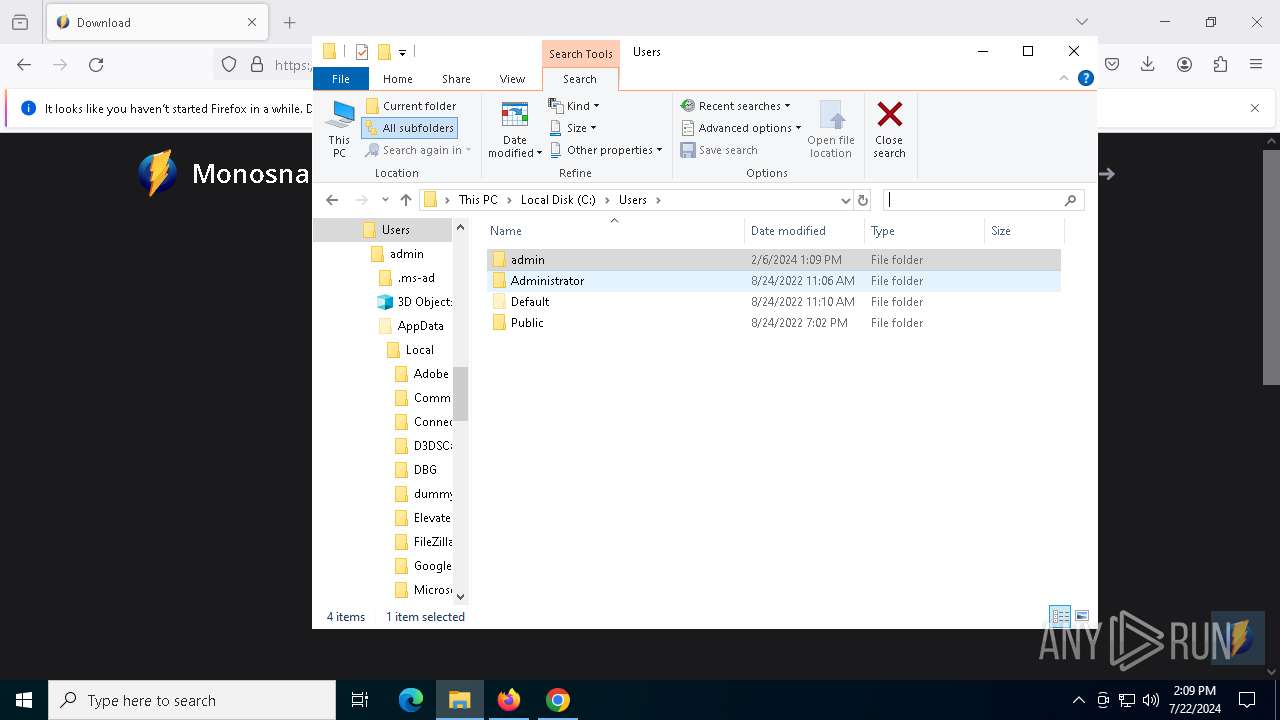Switch to Large icons view in status bar
1280x720 pixels.
point(1081,616)
